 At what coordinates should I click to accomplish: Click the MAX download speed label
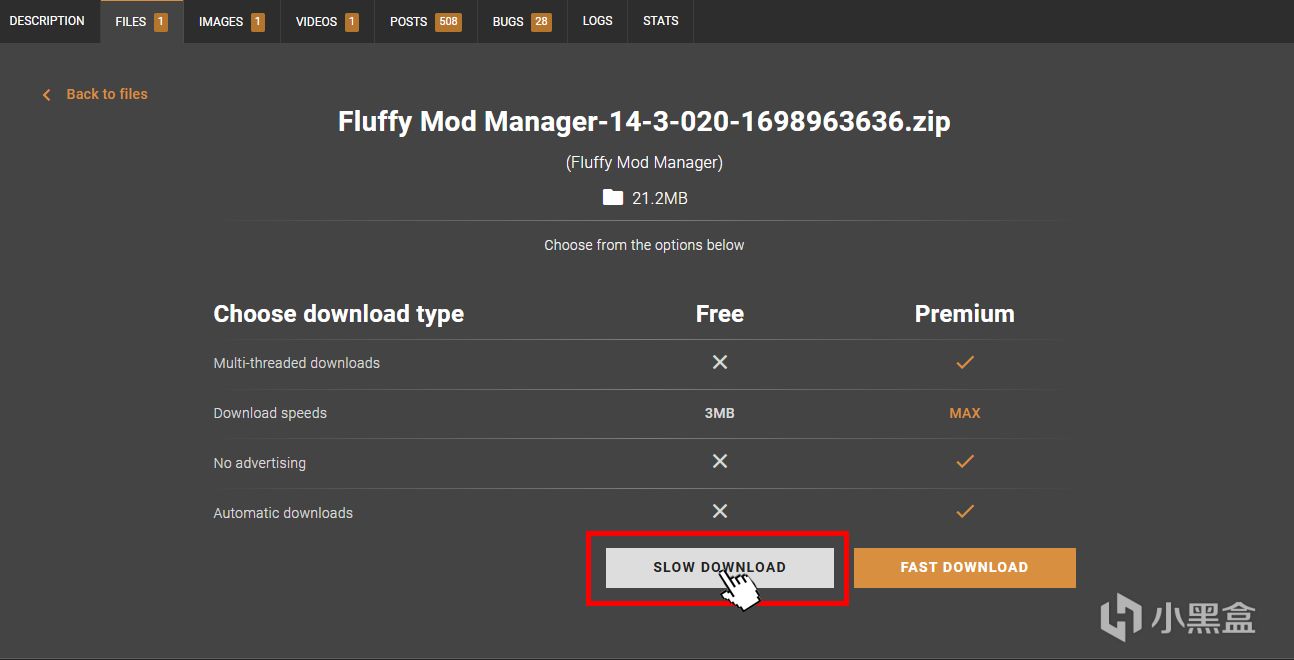pyautogui.click(x=965, y=413)
